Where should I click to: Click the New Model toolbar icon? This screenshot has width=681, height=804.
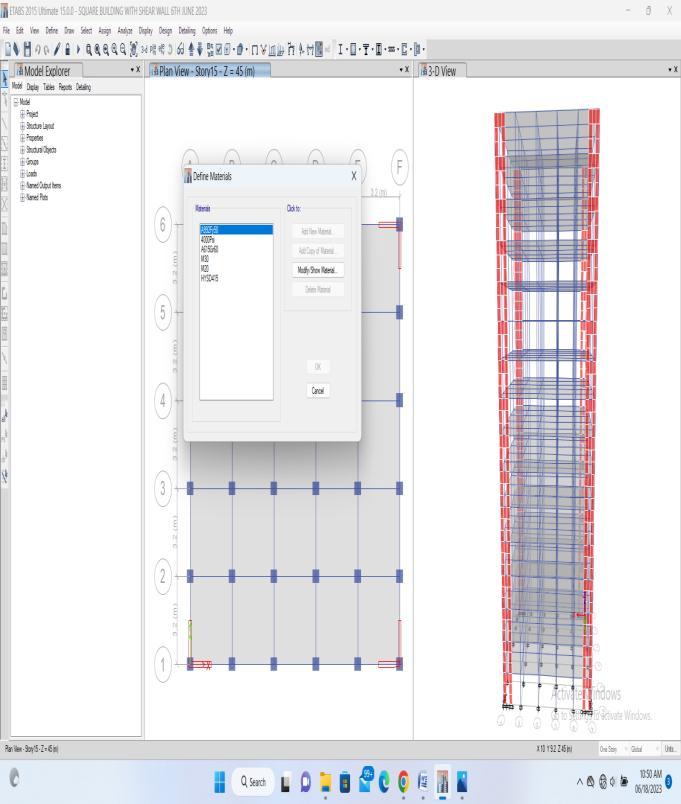[8, 49]
